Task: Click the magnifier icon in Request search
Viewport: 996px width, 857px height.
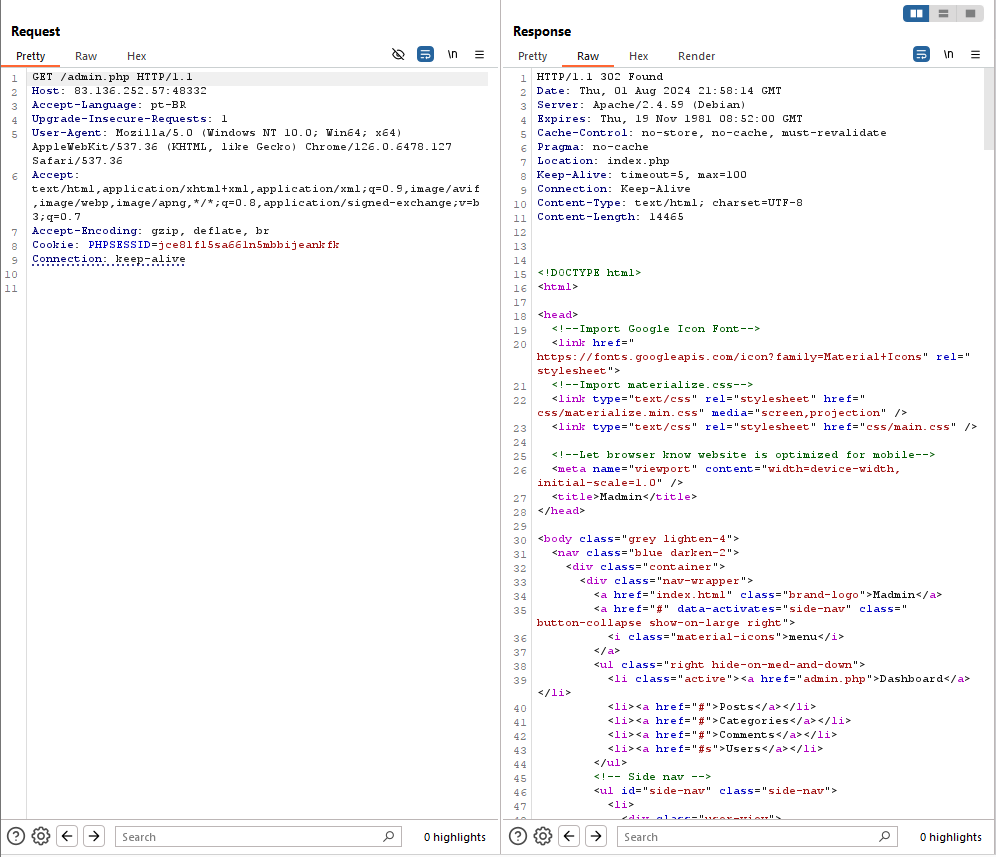Action: [x=389, y=836]
